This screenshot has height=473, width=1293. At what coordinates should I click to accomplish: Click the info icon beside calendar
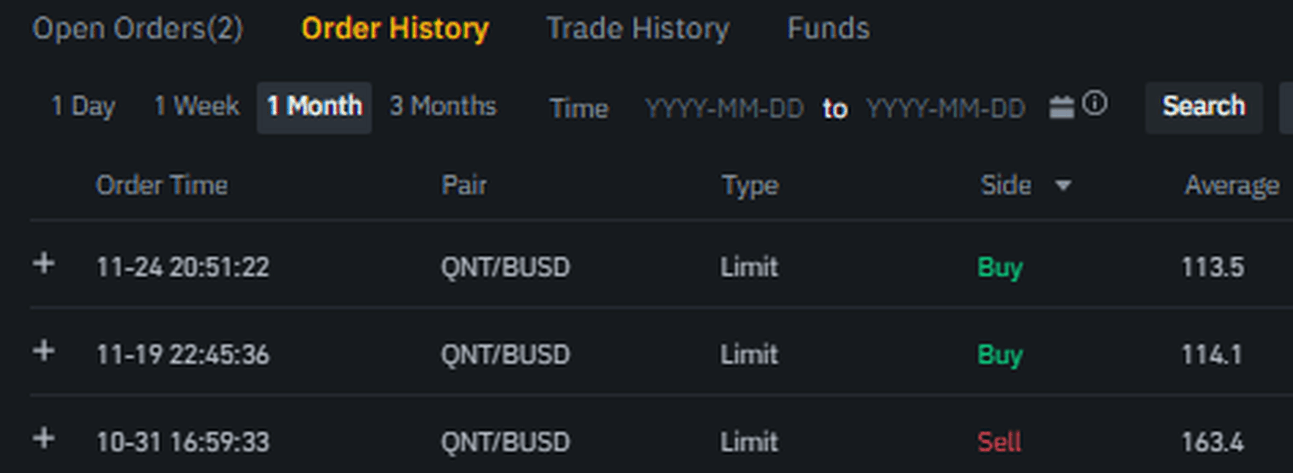click(x=1095, y=104)
